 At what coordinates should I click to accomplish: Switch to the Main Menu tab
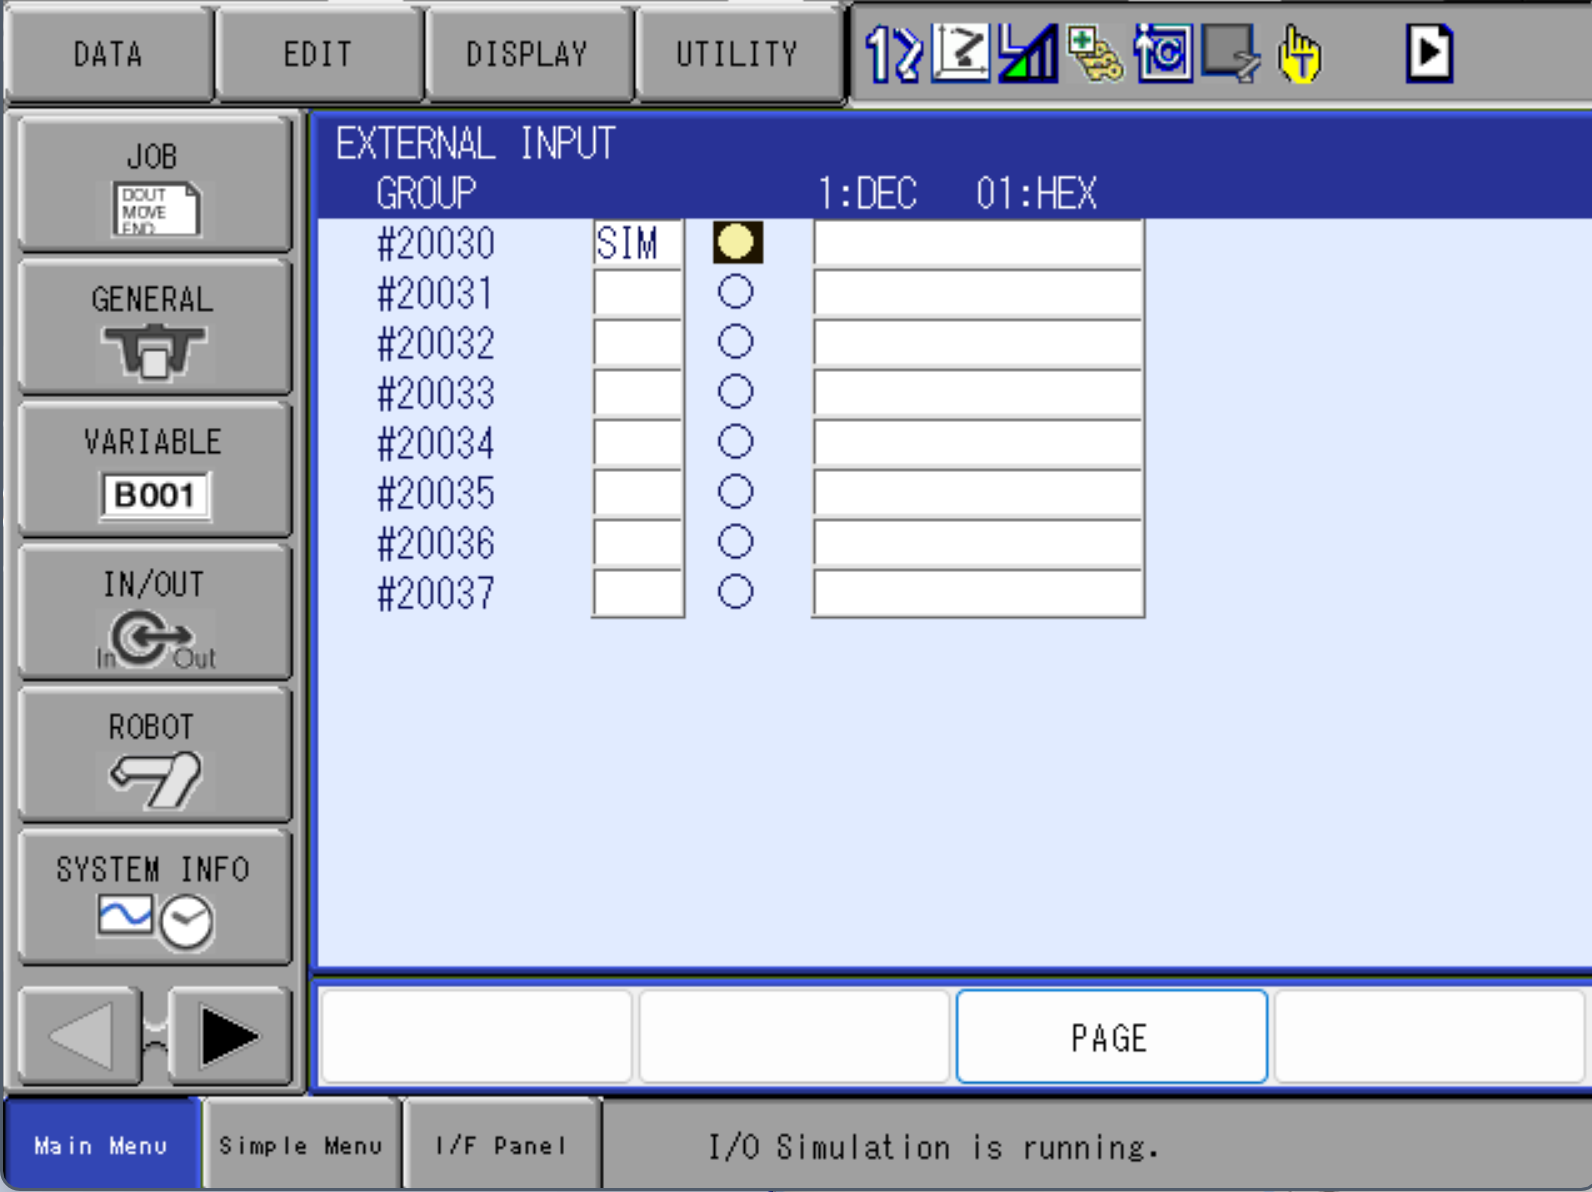(101, 1145)
